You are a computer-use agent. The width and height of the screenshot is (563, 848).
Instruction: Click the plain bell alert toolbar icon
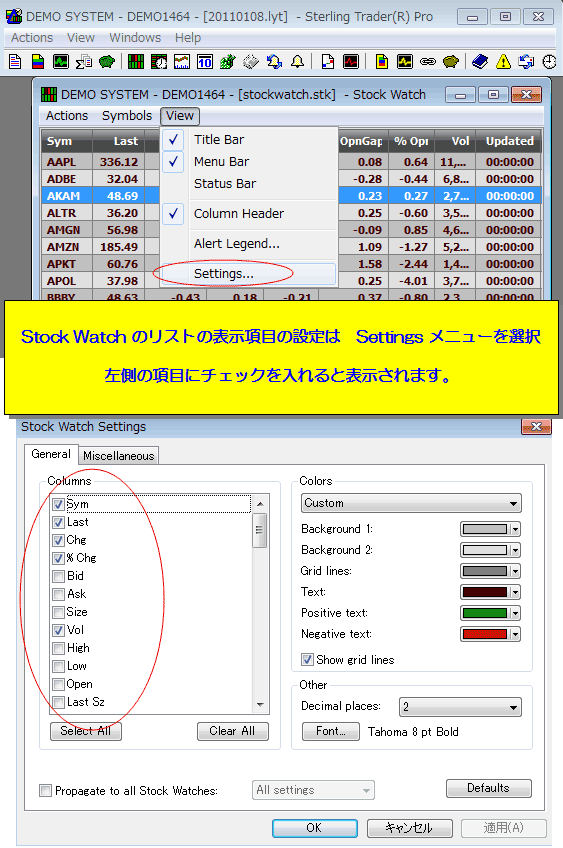(x=297, y=62)
